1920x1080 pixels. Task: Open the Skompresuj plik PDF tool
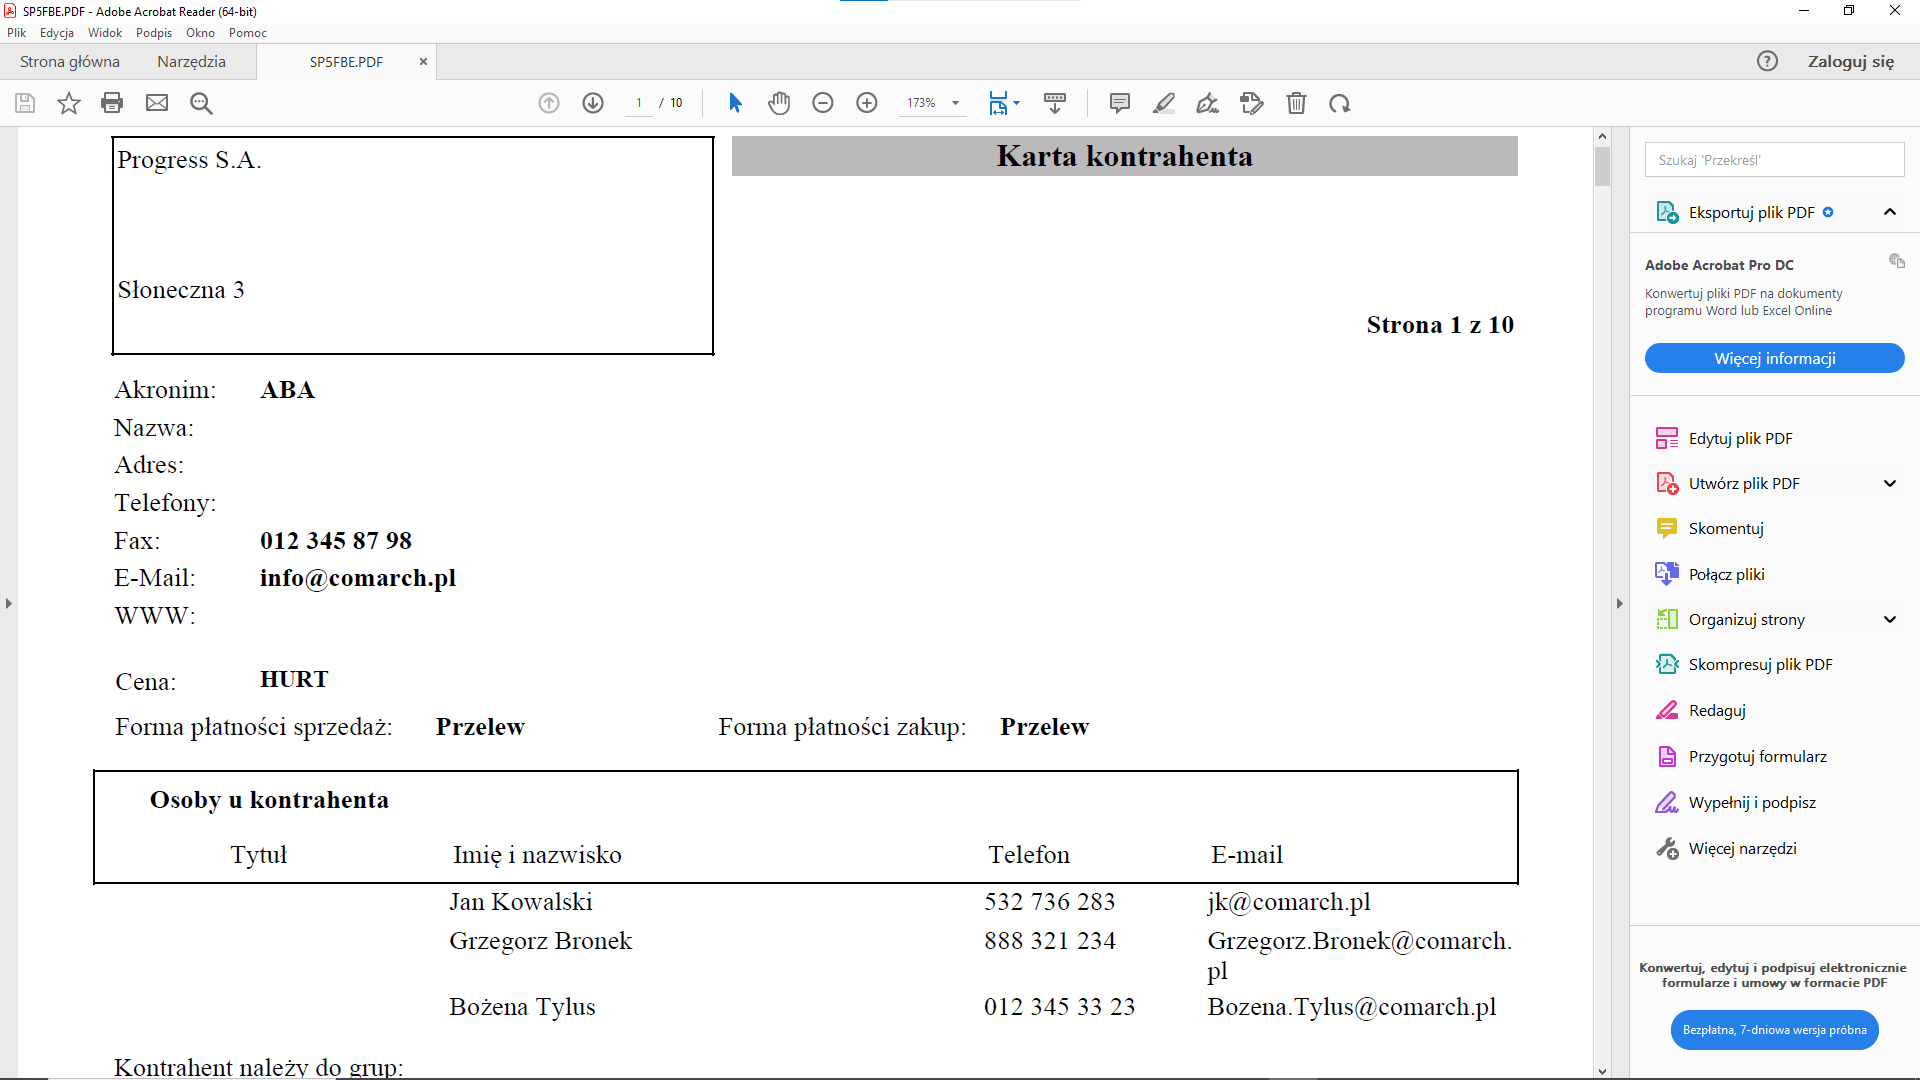(x=1760, y=664)
